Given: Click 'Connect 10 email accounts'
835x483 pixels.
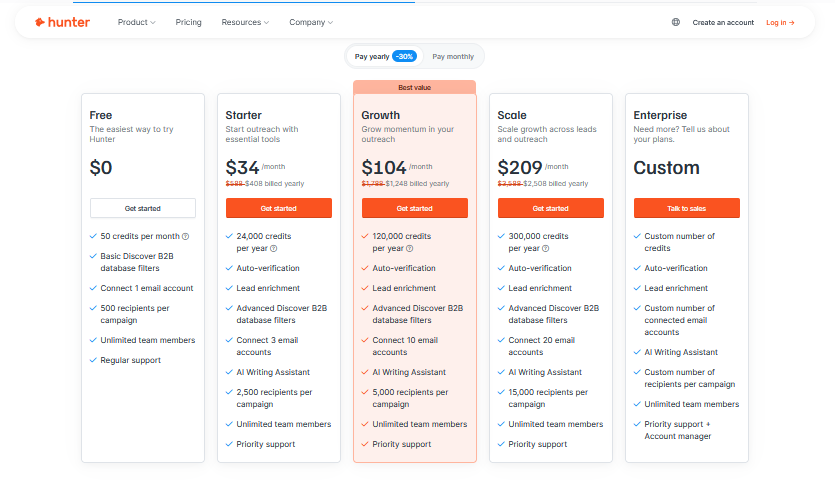Looking at the screenshot, I should [405, 346].
